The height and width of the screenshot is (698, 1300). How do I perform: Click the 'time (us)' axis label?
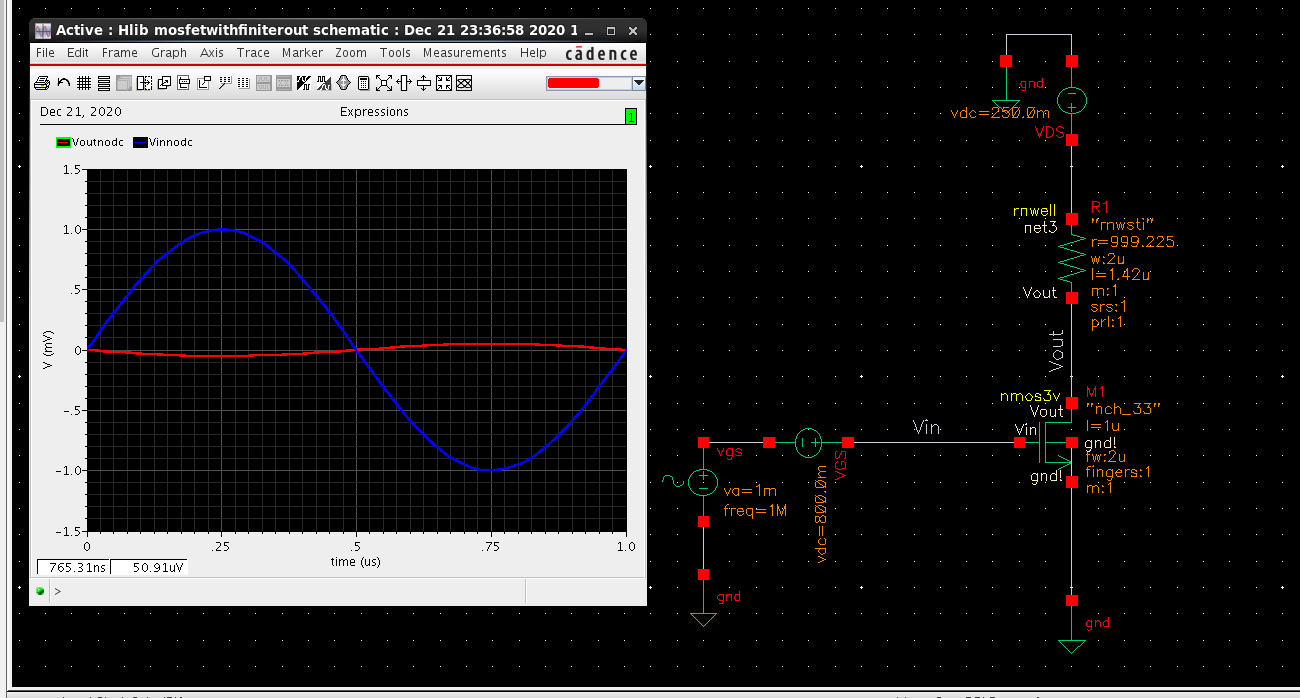356,562
